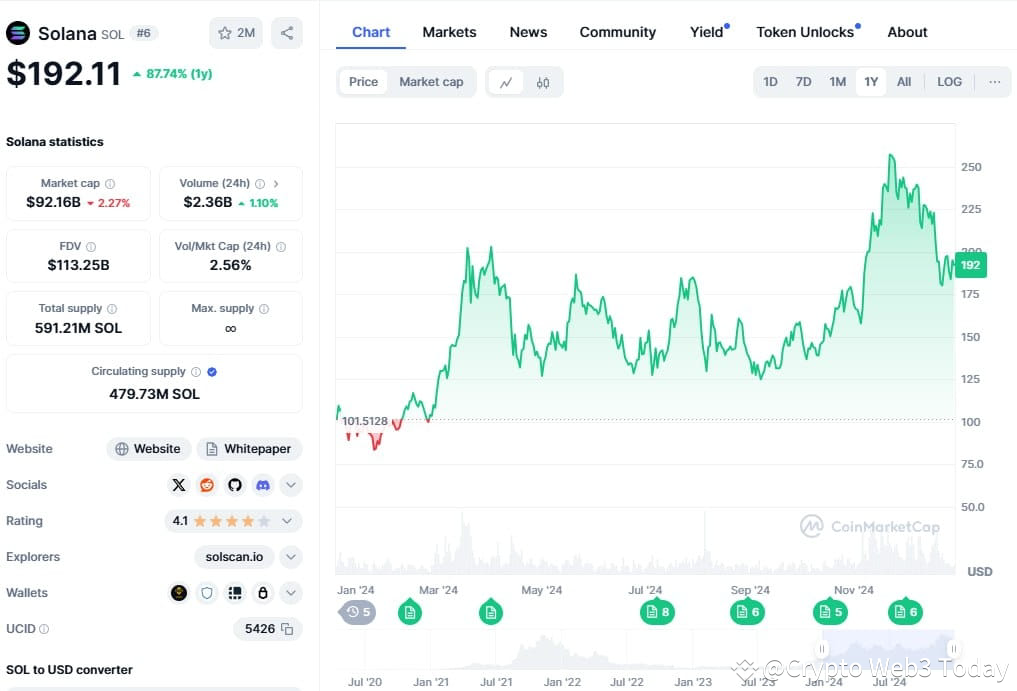Switch chart to Market cap view
The height and width of the screenshot is (691, 1017).
click(x=431, y=81)
